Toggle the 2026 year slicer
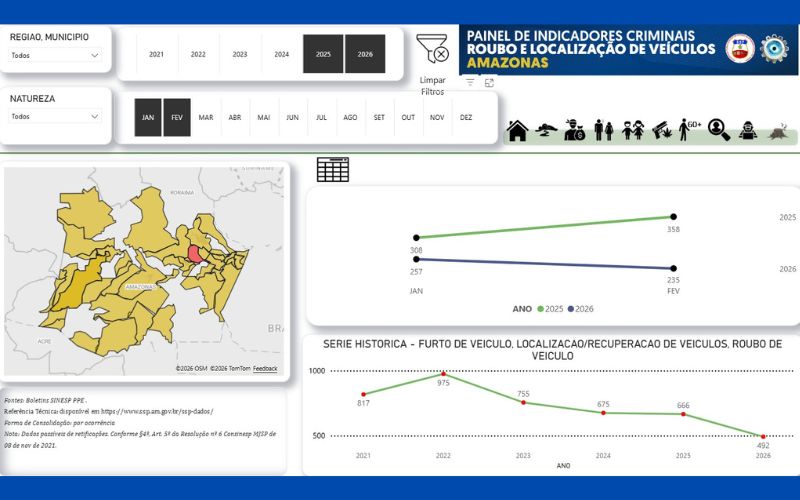 [x=365, y=54]
